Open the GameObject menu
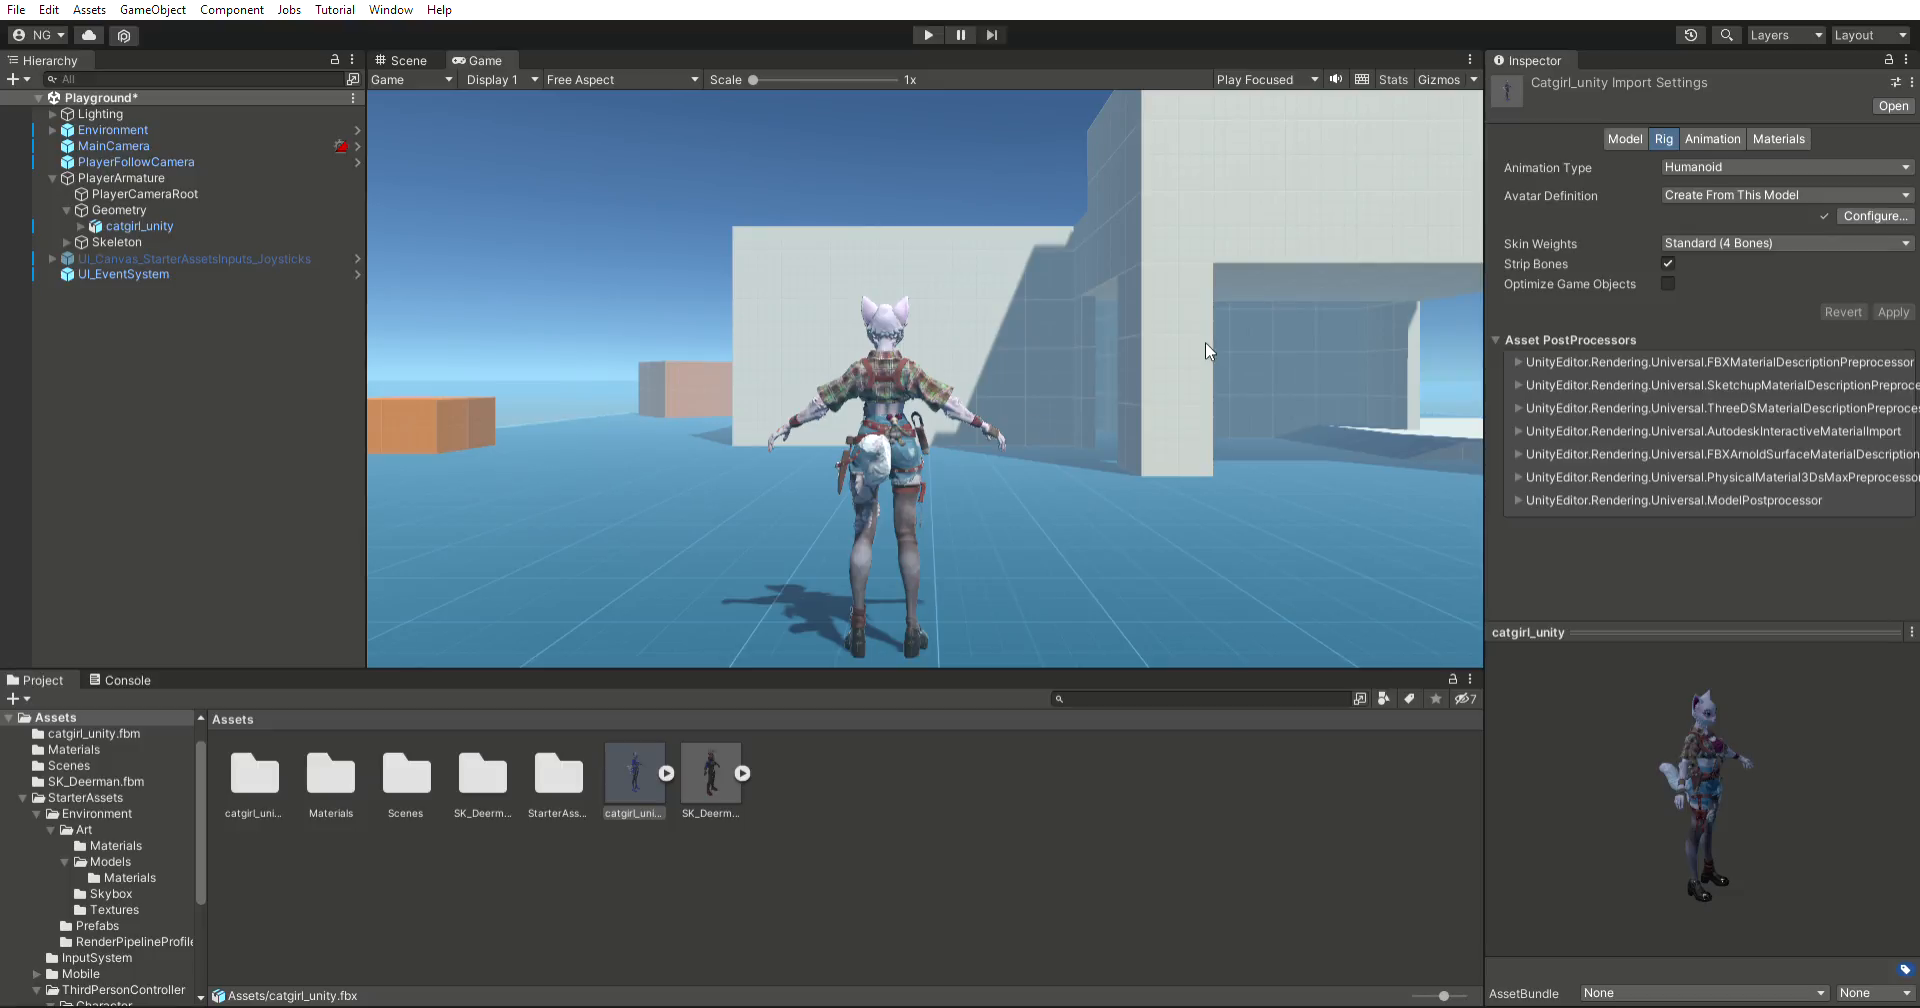Viewport: 1920px width, 1008px height. click(x=153, y=10)
